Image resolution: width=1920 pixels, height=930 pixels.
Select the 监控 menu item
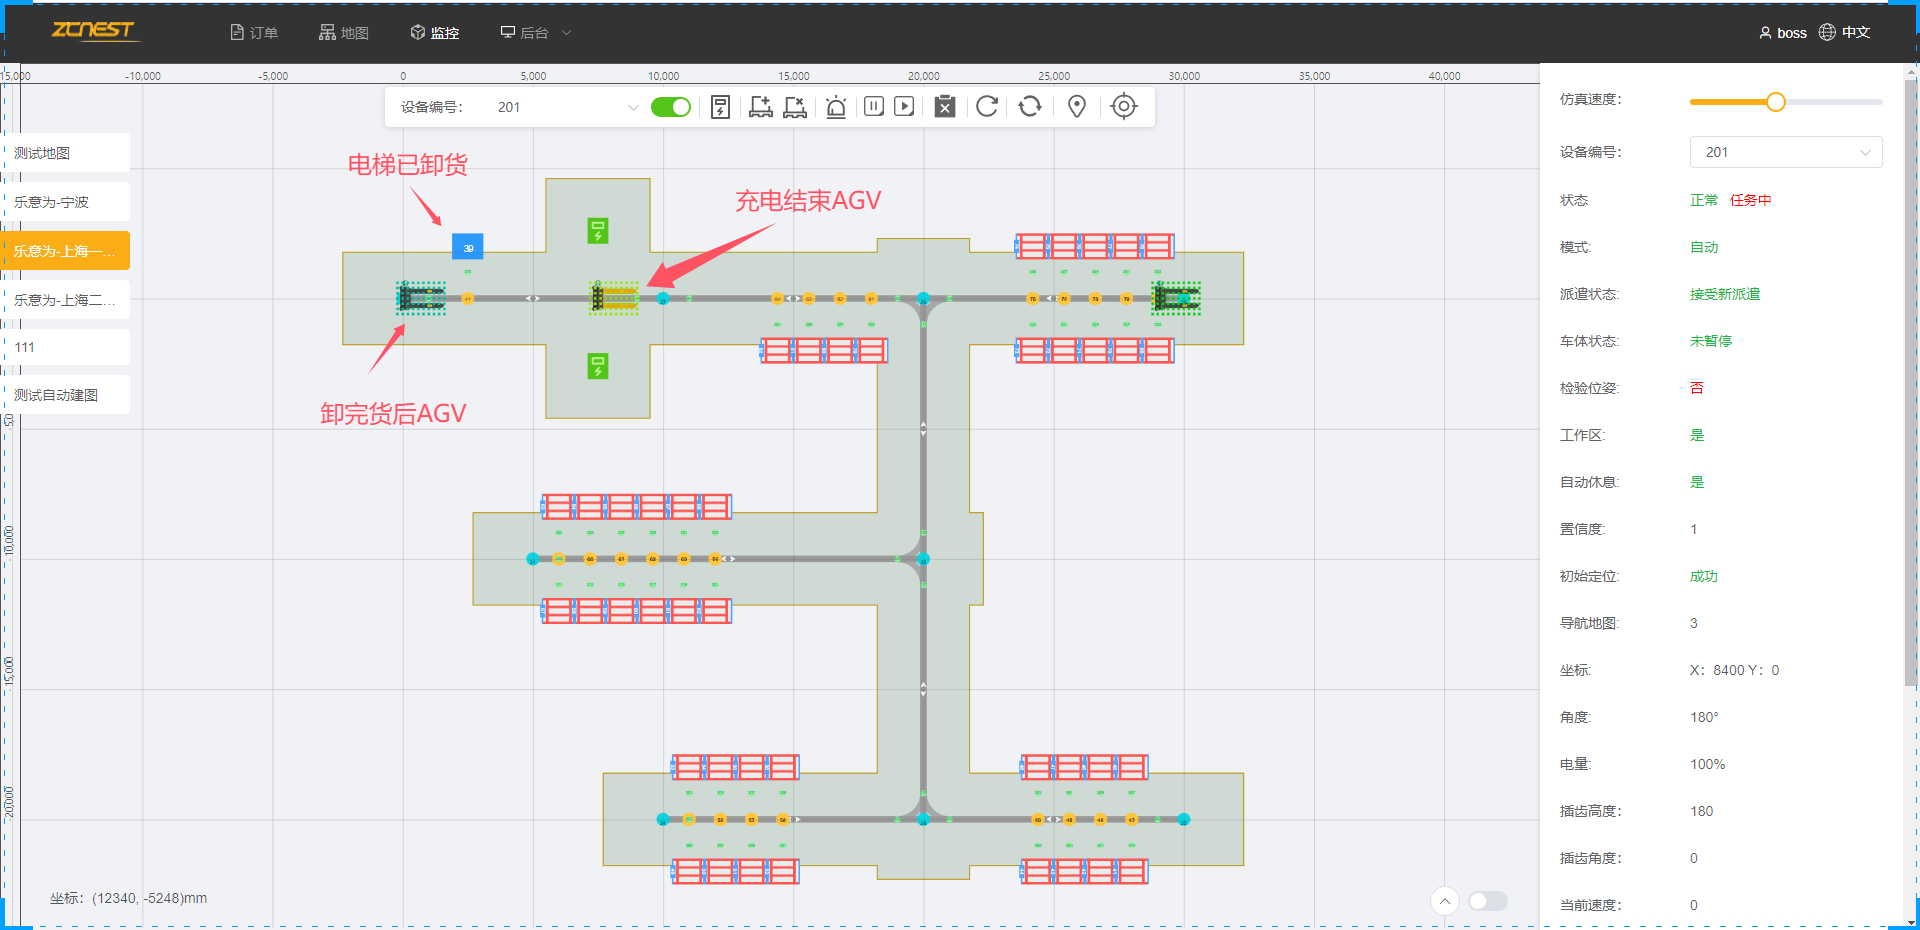coord(435,33)
